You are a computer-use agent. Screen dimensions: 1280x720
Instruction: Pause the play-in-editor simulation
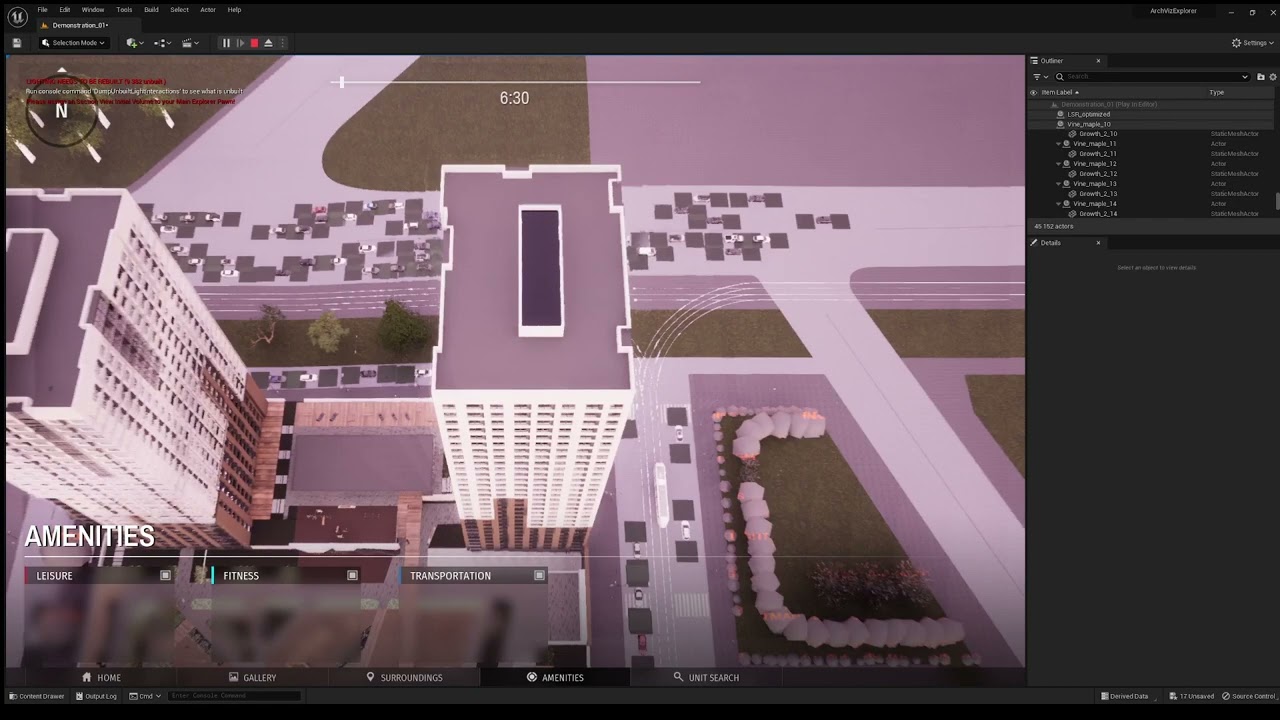pyautogui.click(x=226, y=43)
